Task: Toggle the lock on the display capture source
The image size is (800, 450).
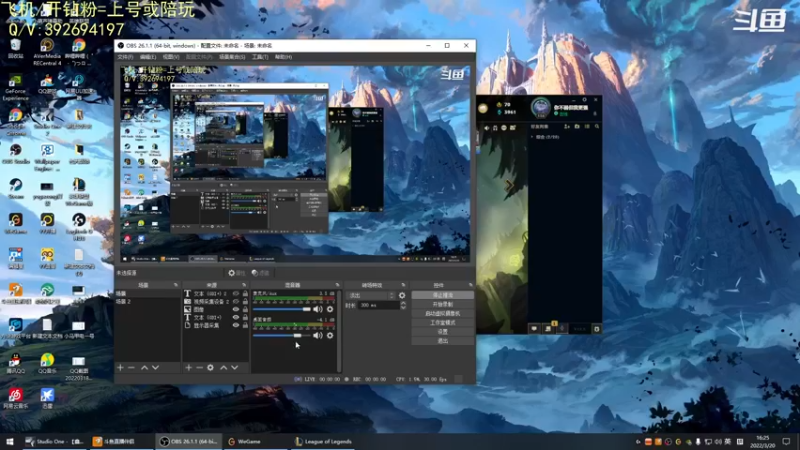Action: tap(245, 325)
